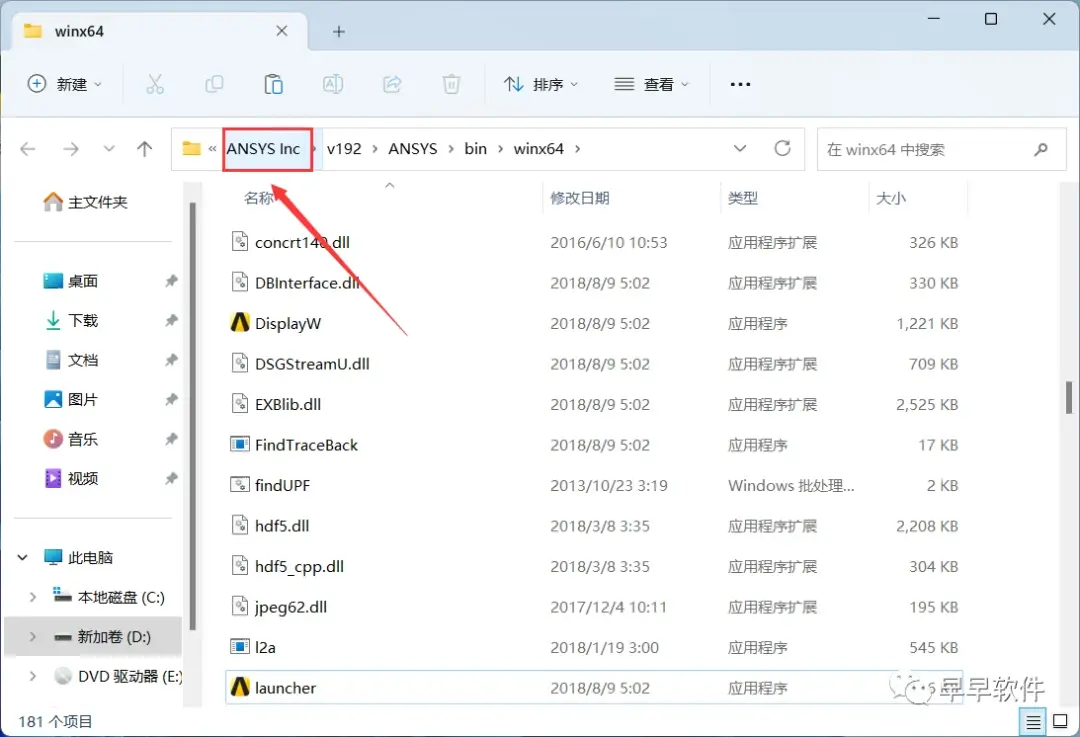This screenshot has width=1080, height=737.
Task: Go up one folder level
Action: click(x=145, y=149)
